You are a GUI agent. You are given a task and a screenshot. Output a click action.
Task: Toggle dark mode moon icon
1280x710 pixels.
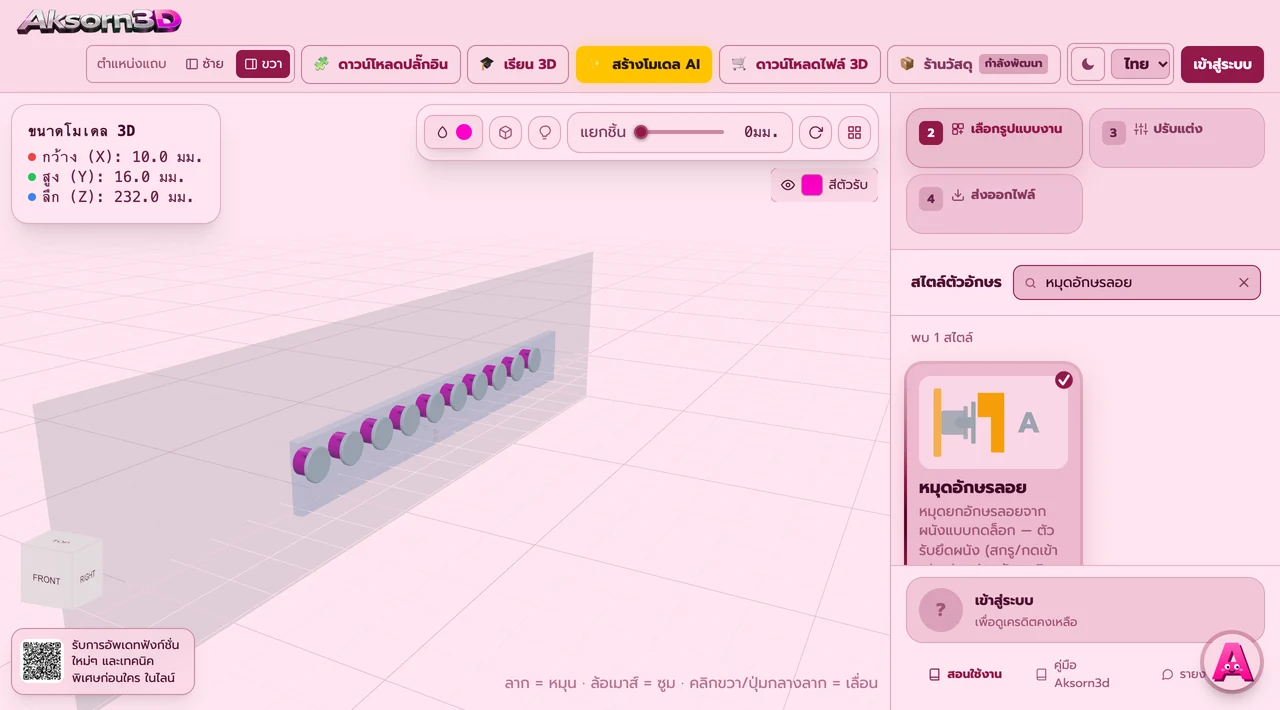tap(1088, 64)
